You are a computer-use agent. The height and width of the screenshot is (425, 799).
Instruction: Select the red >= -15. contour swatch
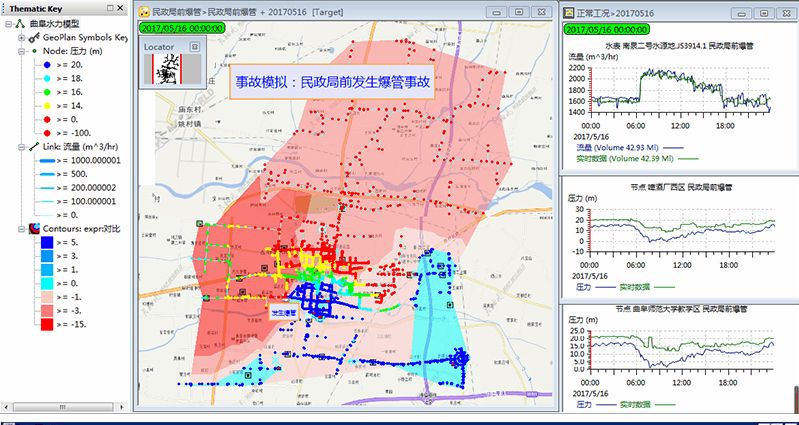point(49,324)
